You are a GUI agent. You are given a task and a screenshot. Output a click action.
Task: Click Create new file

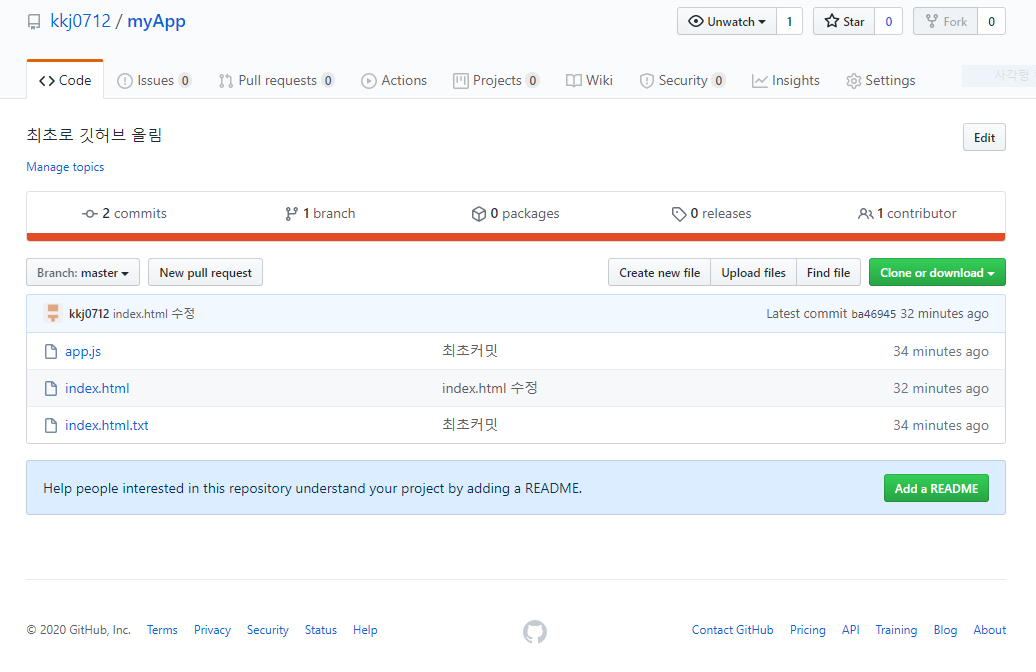659,272
